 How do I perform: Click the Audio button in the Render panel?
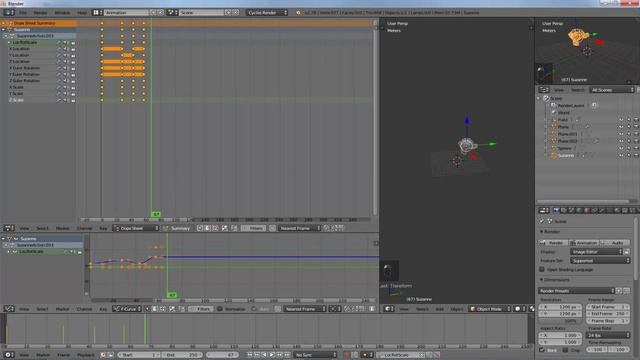coord(615,242)
